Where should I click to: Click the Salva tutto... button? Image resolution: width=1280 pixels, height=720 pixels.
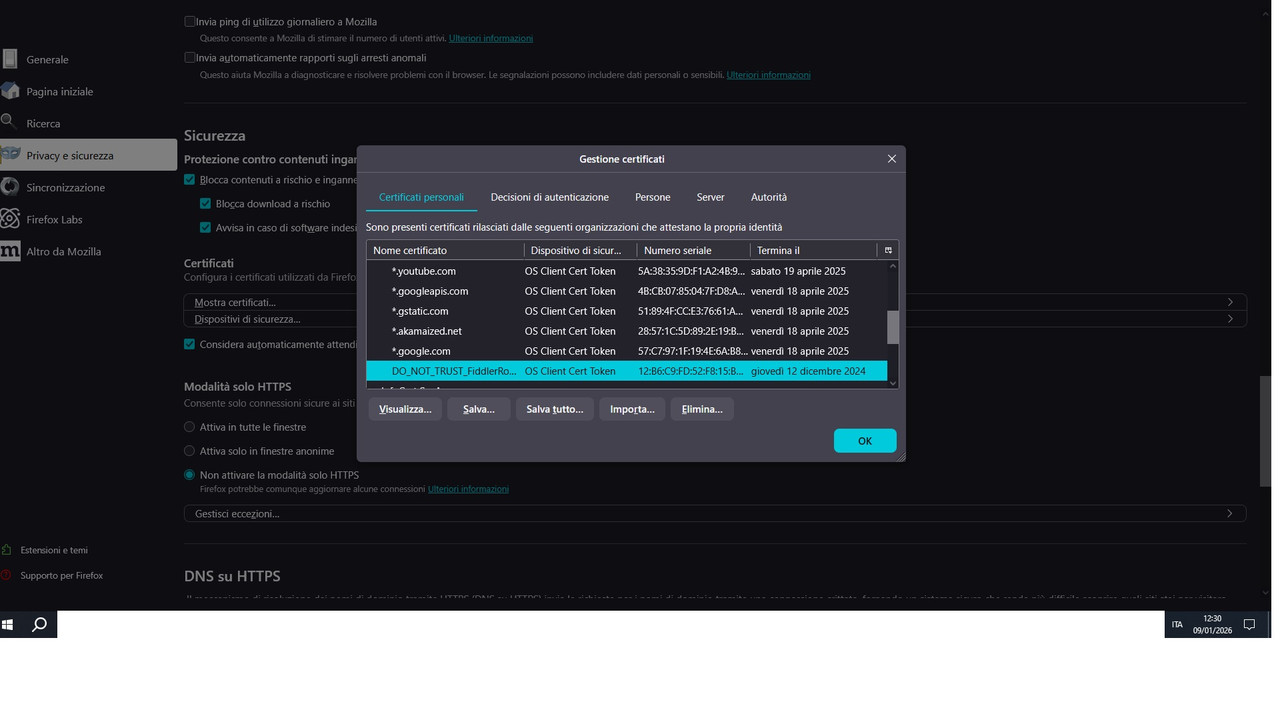[555, 409]
